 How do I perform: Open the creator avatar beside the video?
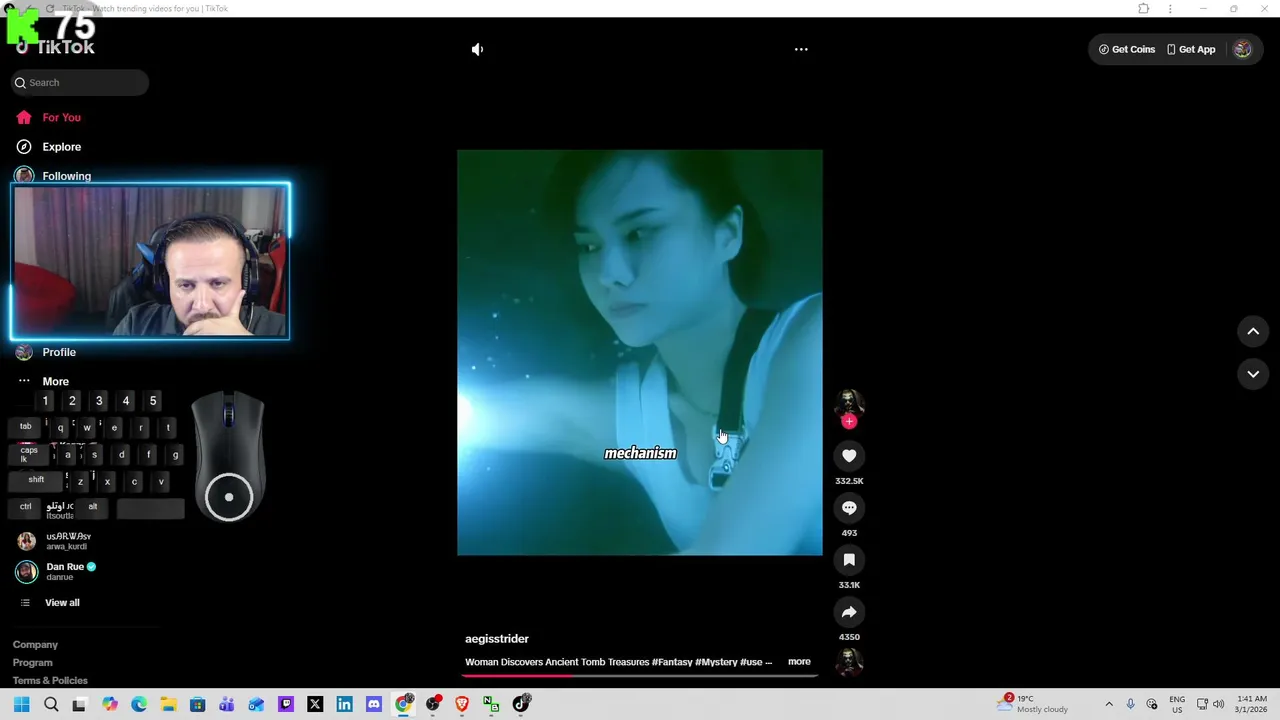pos(849,402)
